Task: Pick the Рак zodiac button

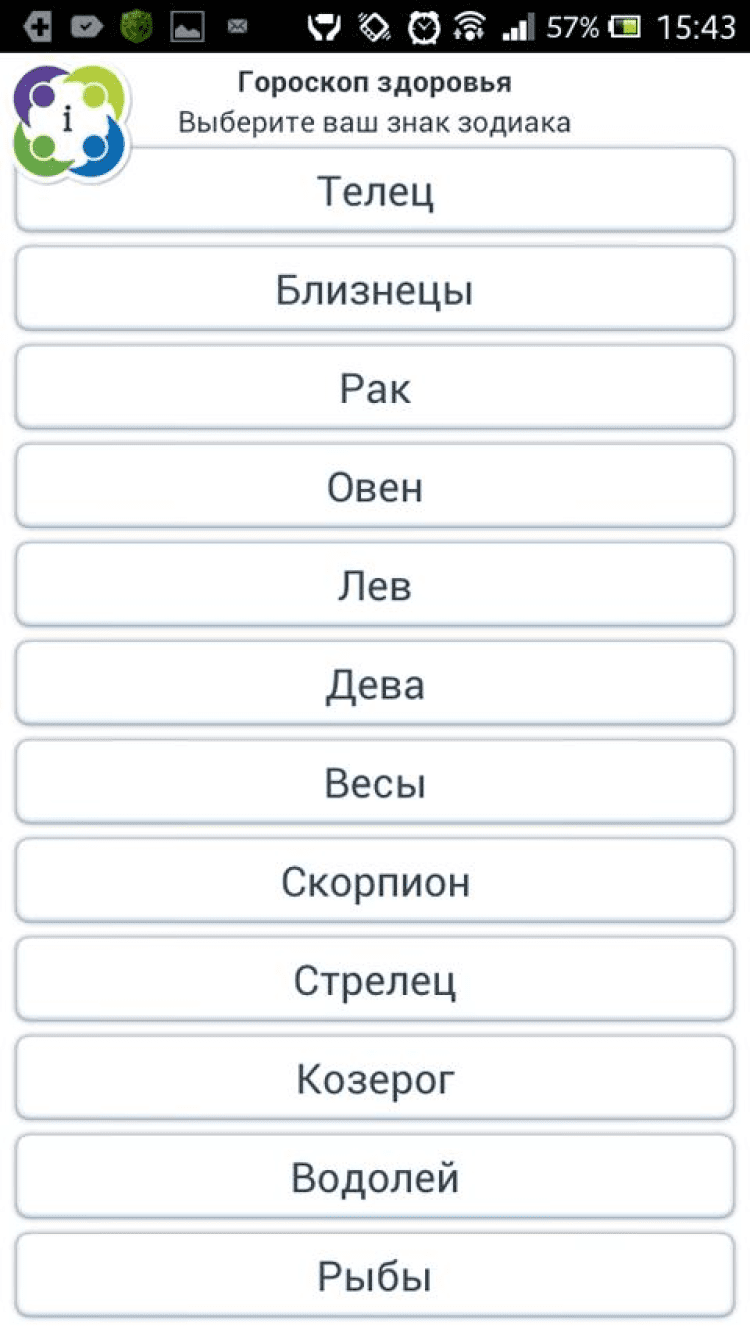Action: click(x=375, y=388)
